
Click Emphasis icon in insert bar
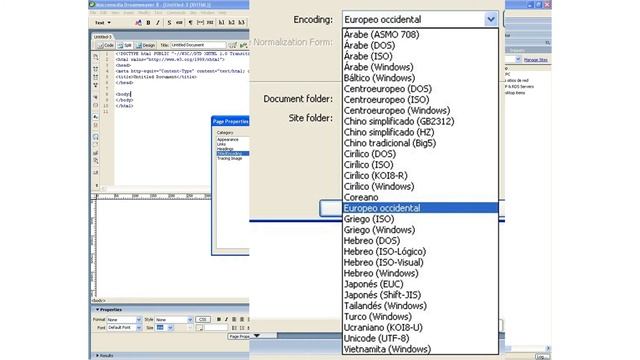click(x=179, y=23)
